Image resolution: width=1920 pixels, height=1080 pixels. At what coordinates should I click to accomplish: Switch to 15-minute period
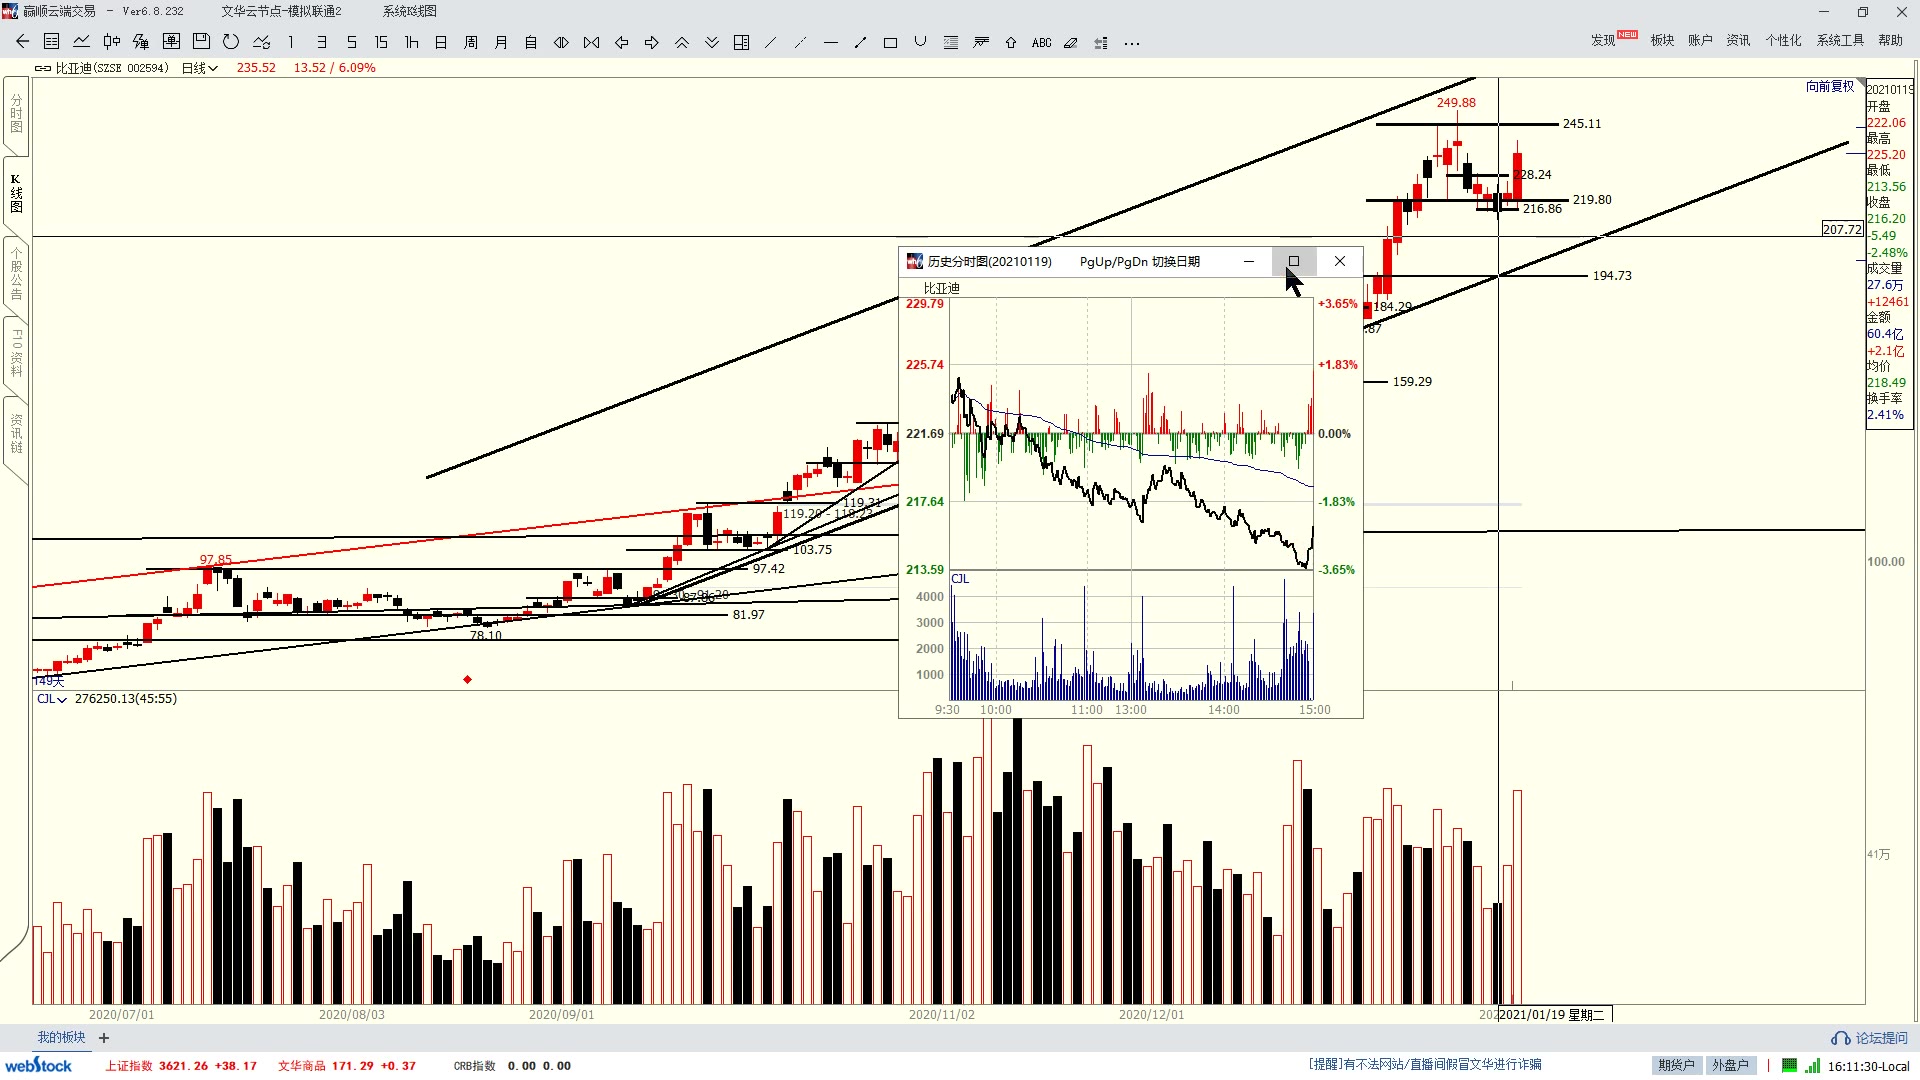point(381,42)
